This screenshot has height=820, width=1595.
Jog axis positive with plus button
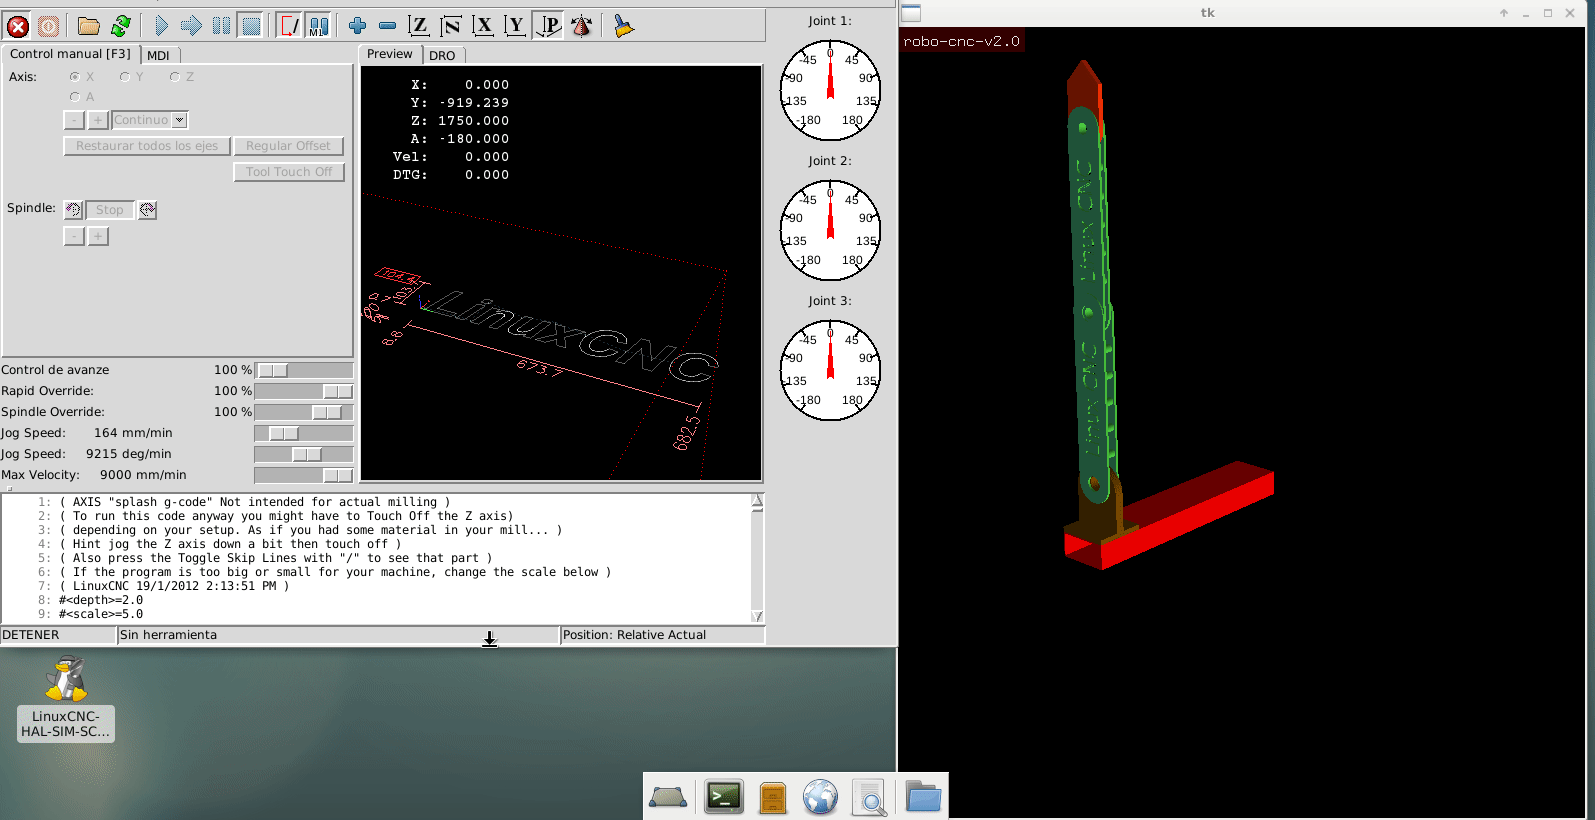point(98,120)
